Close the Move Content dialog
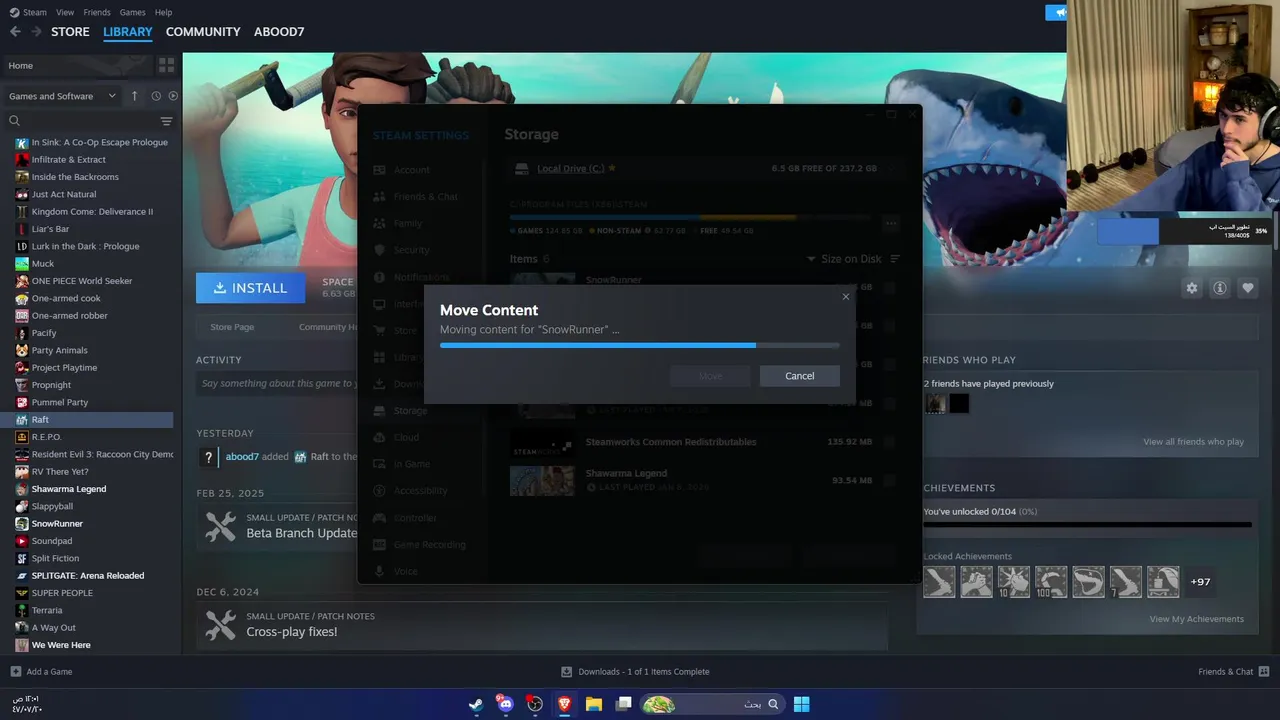The height and width of the screenshot is (720, 1280). click(x=846, y=297)
